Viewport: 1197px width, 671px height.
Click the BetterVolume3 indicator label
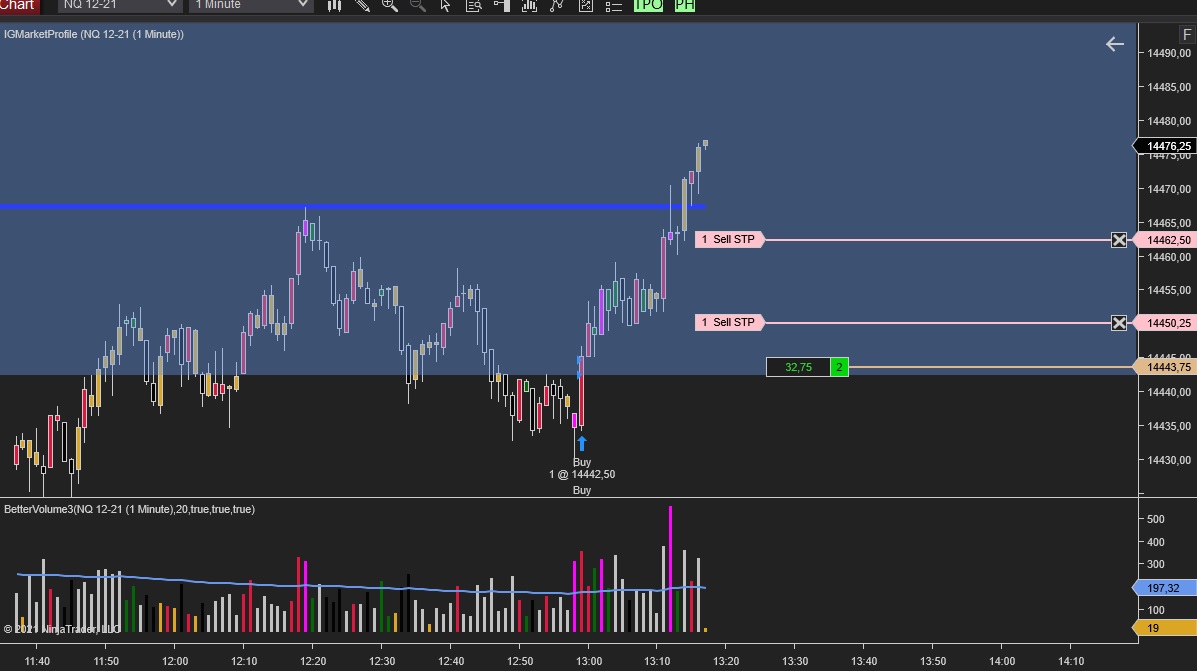coord(129,509)
